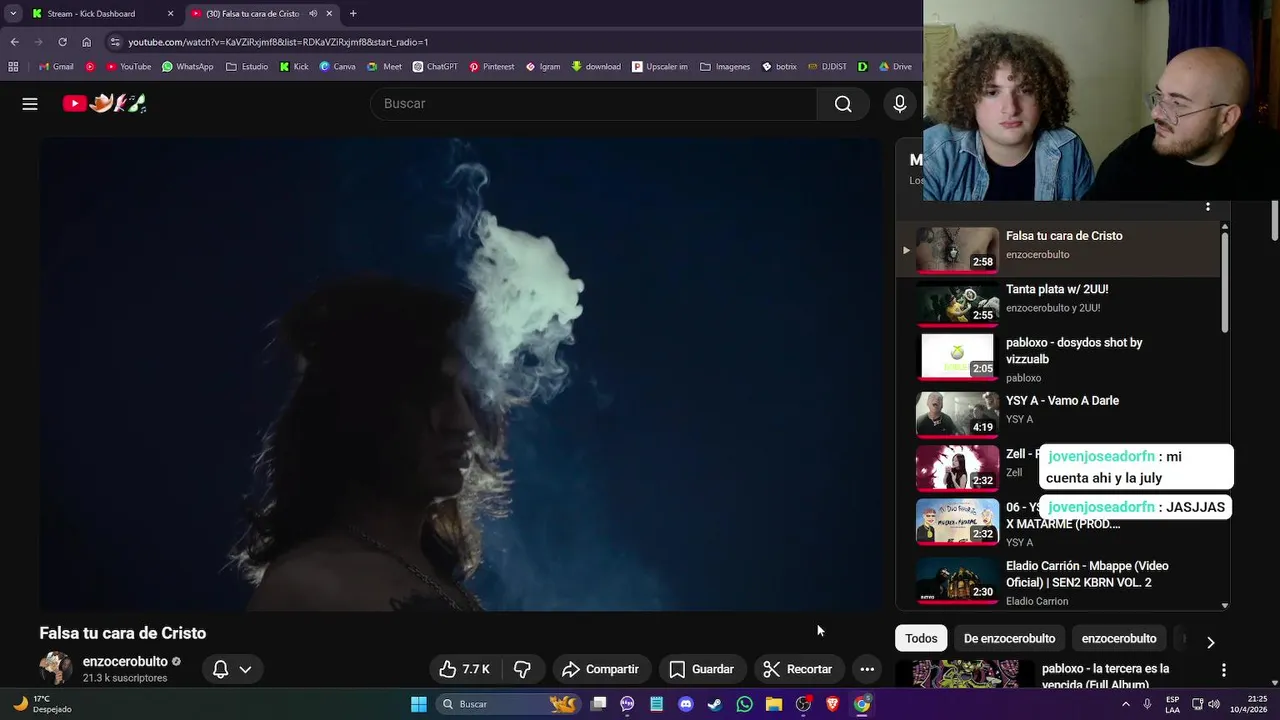The width and height of the screenshot is (1280, 720).
Task: Click the taskbar Buscar search box
Action: [x=509, y=704]
